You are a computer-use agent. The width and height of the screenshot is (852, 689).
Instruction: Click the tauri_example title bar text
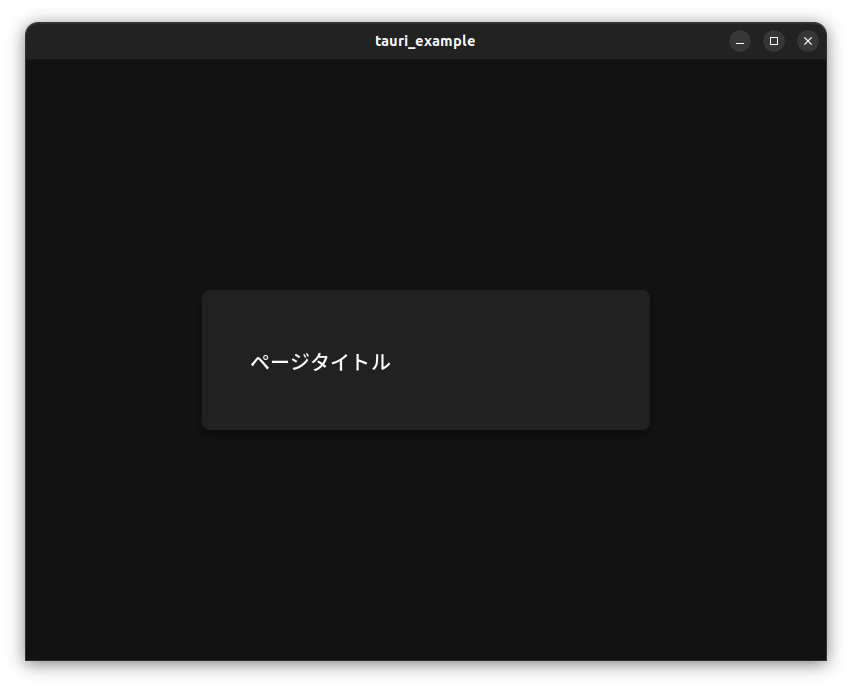point(425,41)
